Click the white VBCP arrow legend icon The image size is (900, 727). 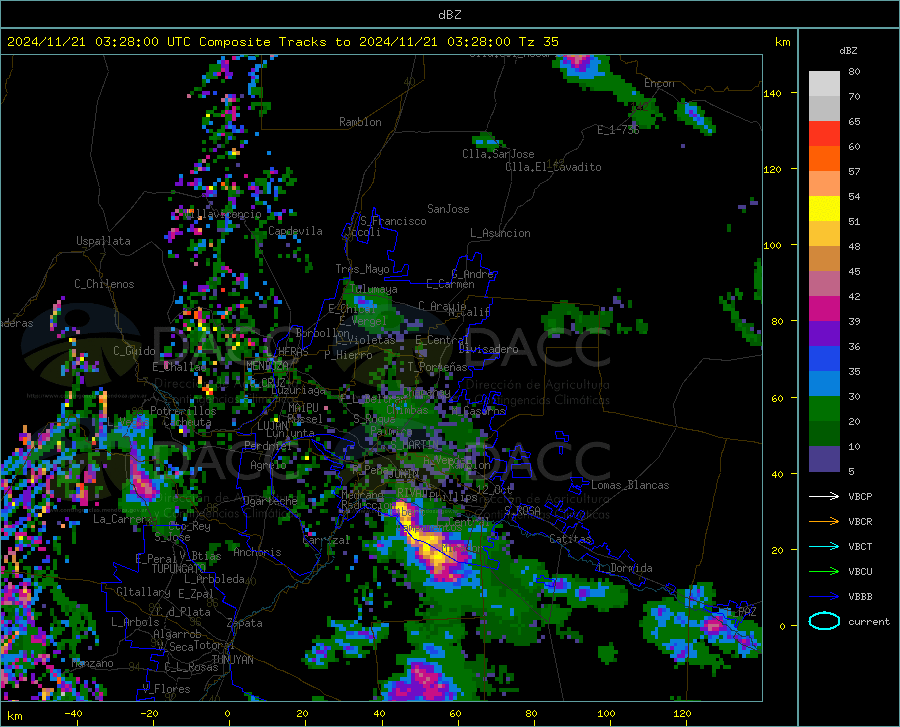point(824,496)
